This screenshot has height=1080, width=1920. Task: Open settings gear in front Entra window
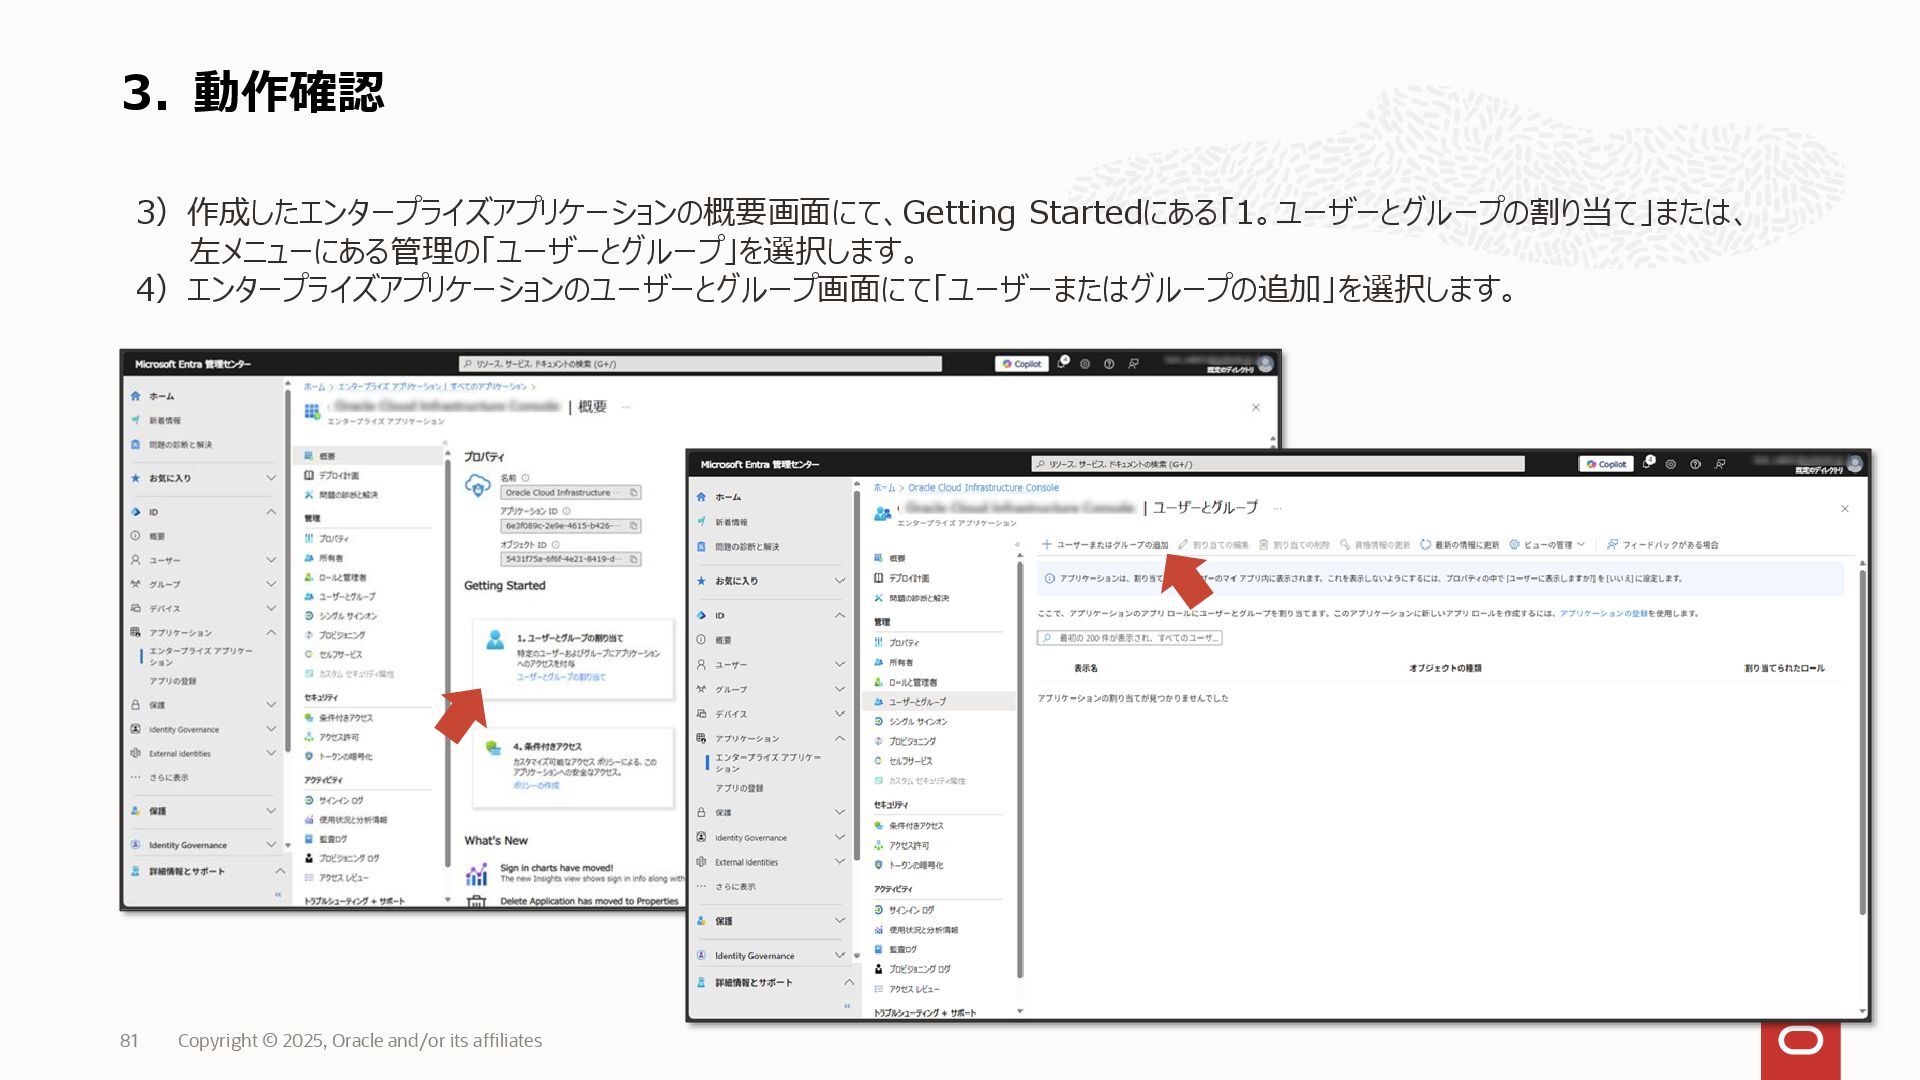(x=1670, y=464)
